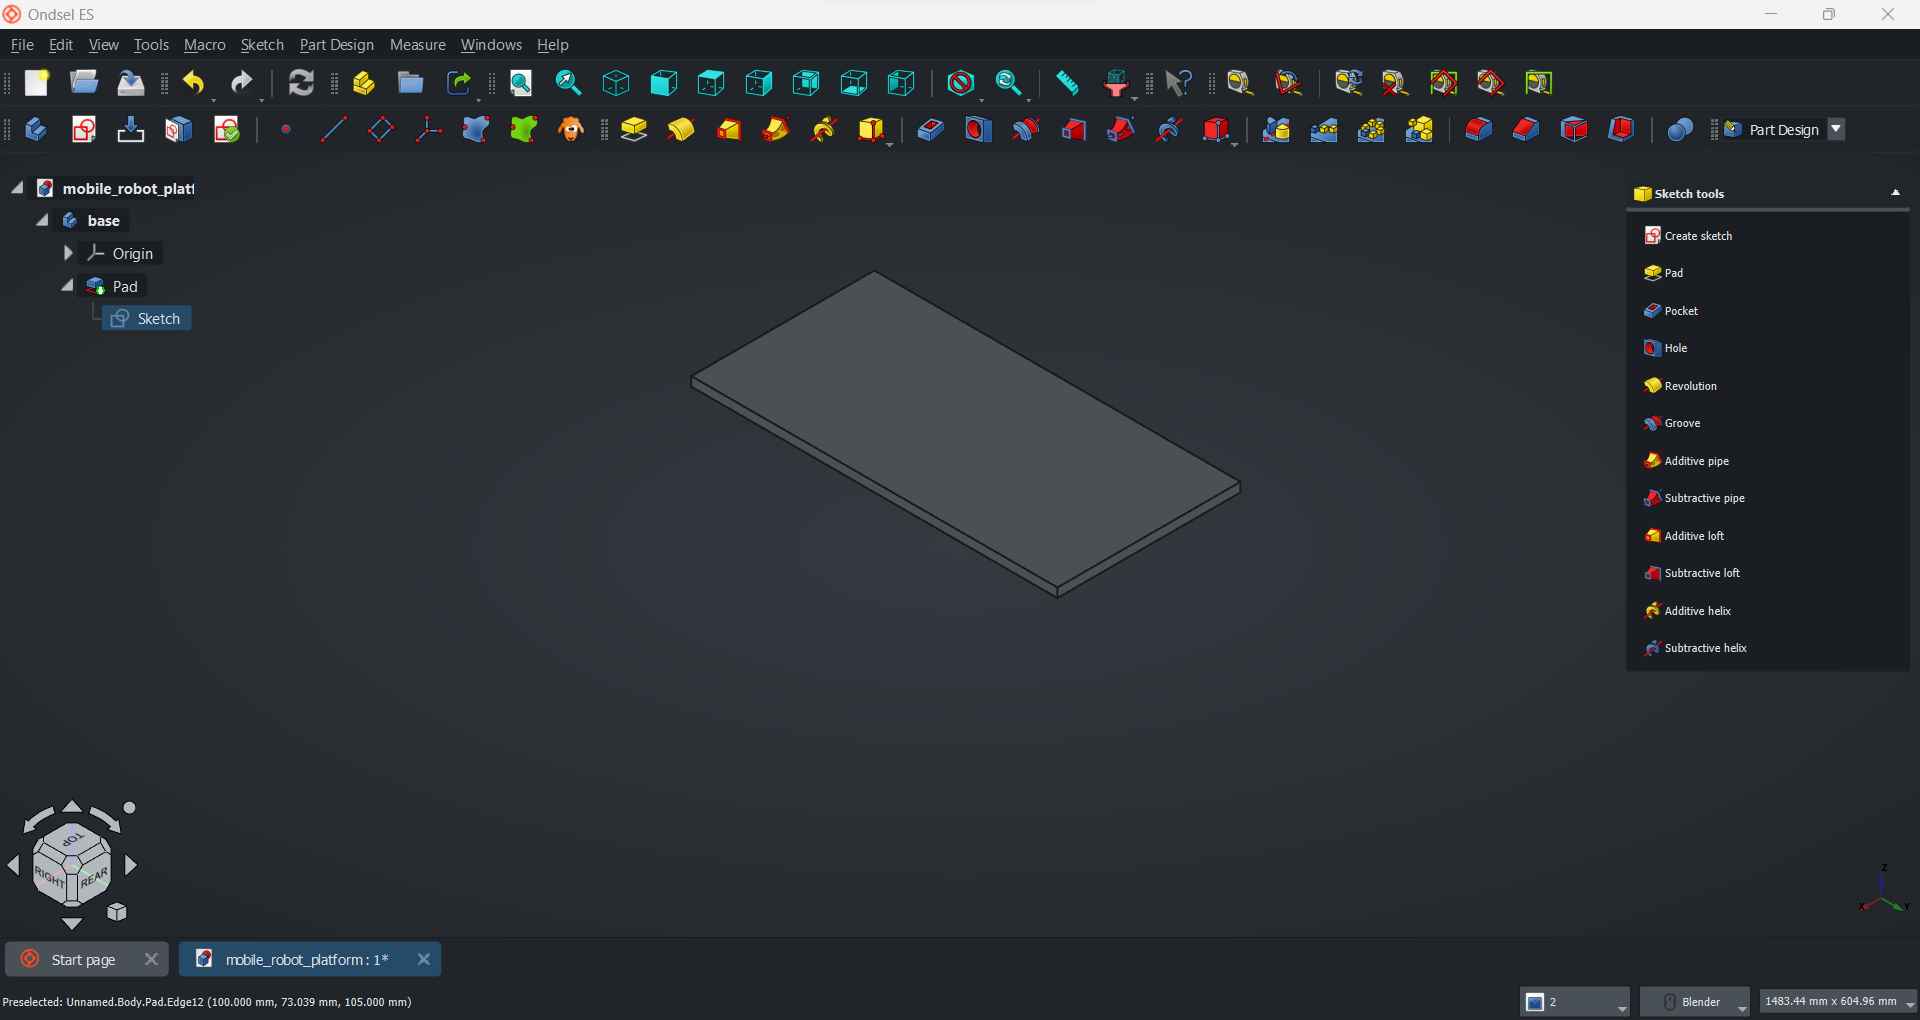Click the What's This help cursor icon
The image size is (1920, 1020).
point(1179,83)
